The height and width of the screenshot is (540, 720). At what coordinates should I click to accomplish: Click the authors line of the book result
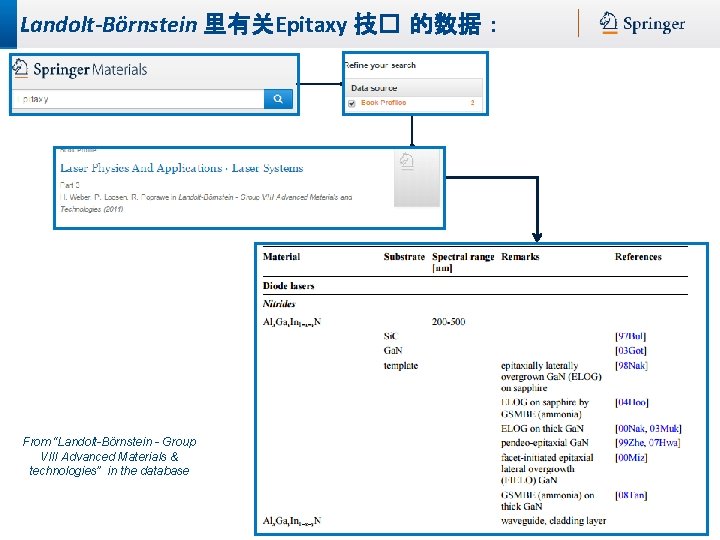(206, 203)
